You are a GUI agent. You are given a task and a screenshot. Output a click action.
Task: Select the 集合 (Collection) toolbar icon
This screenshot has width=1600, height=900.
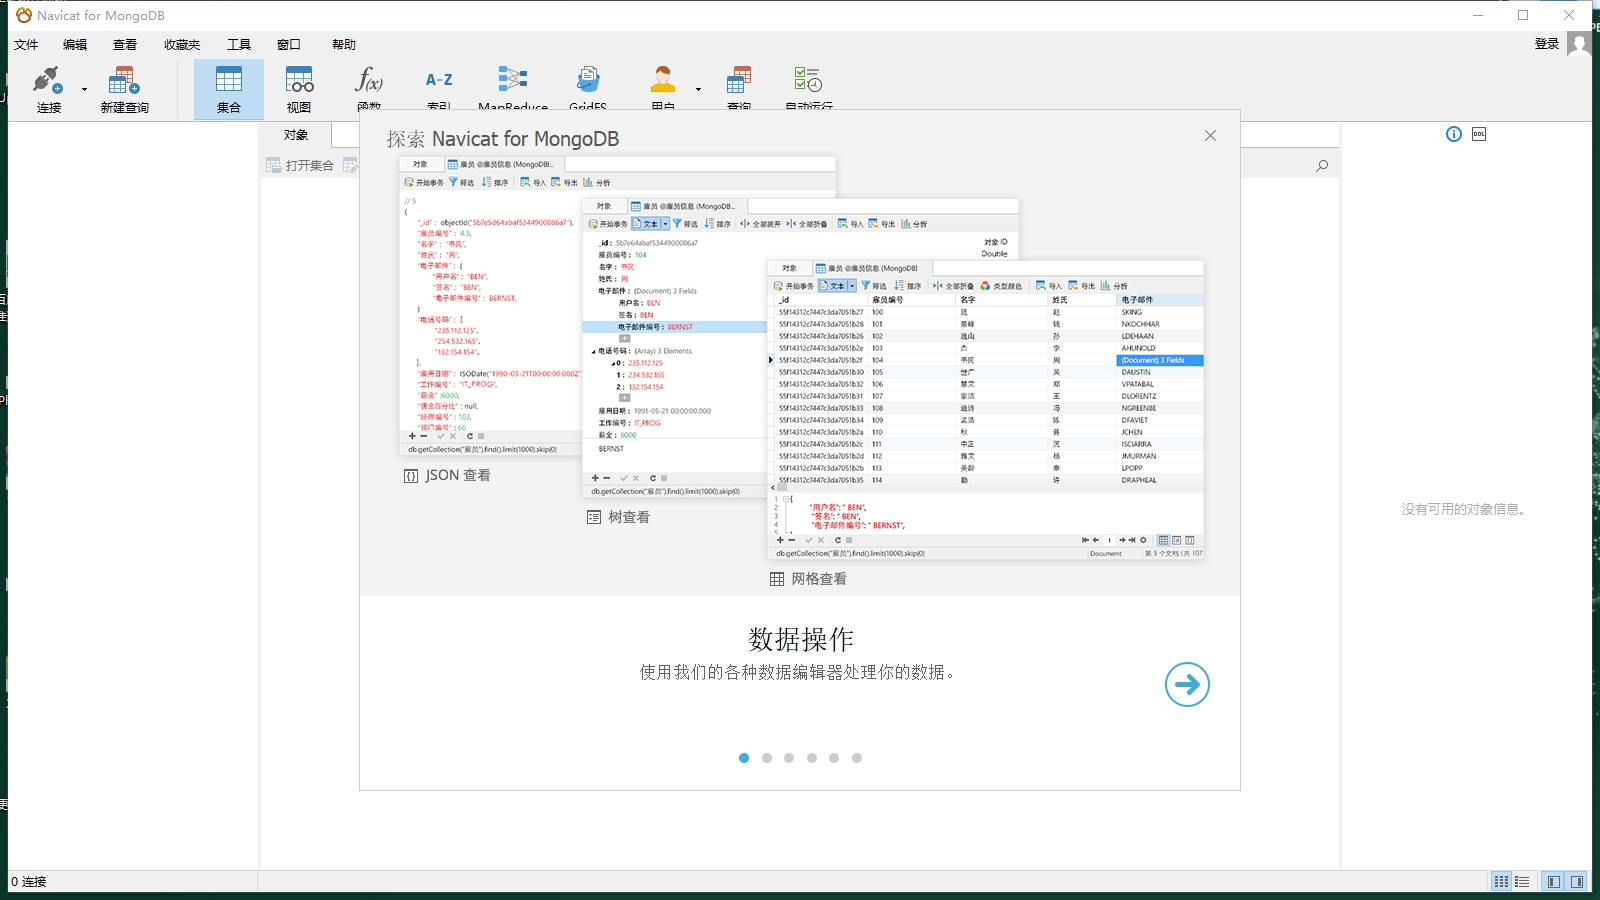tap(229, 82)
